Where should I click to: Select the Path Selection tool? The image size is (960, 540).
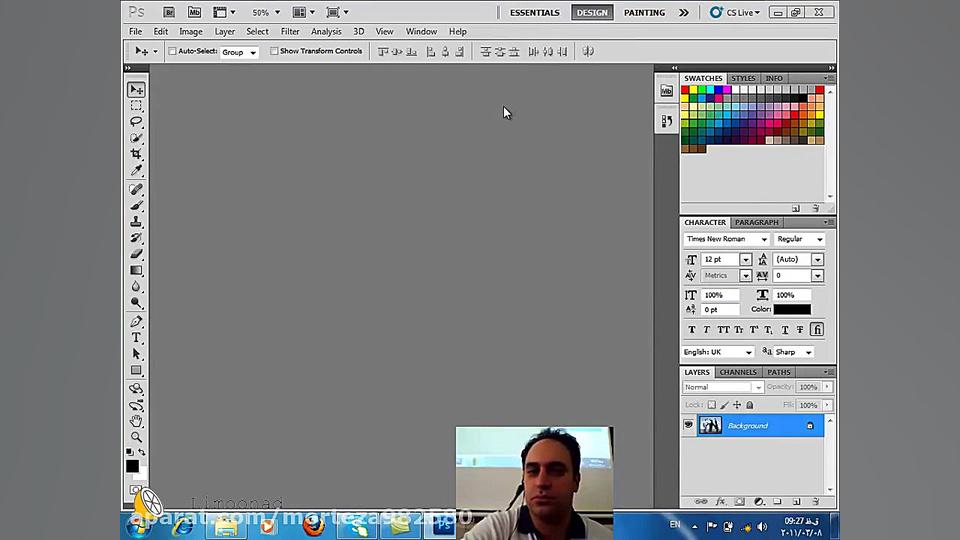click(136, 354)
